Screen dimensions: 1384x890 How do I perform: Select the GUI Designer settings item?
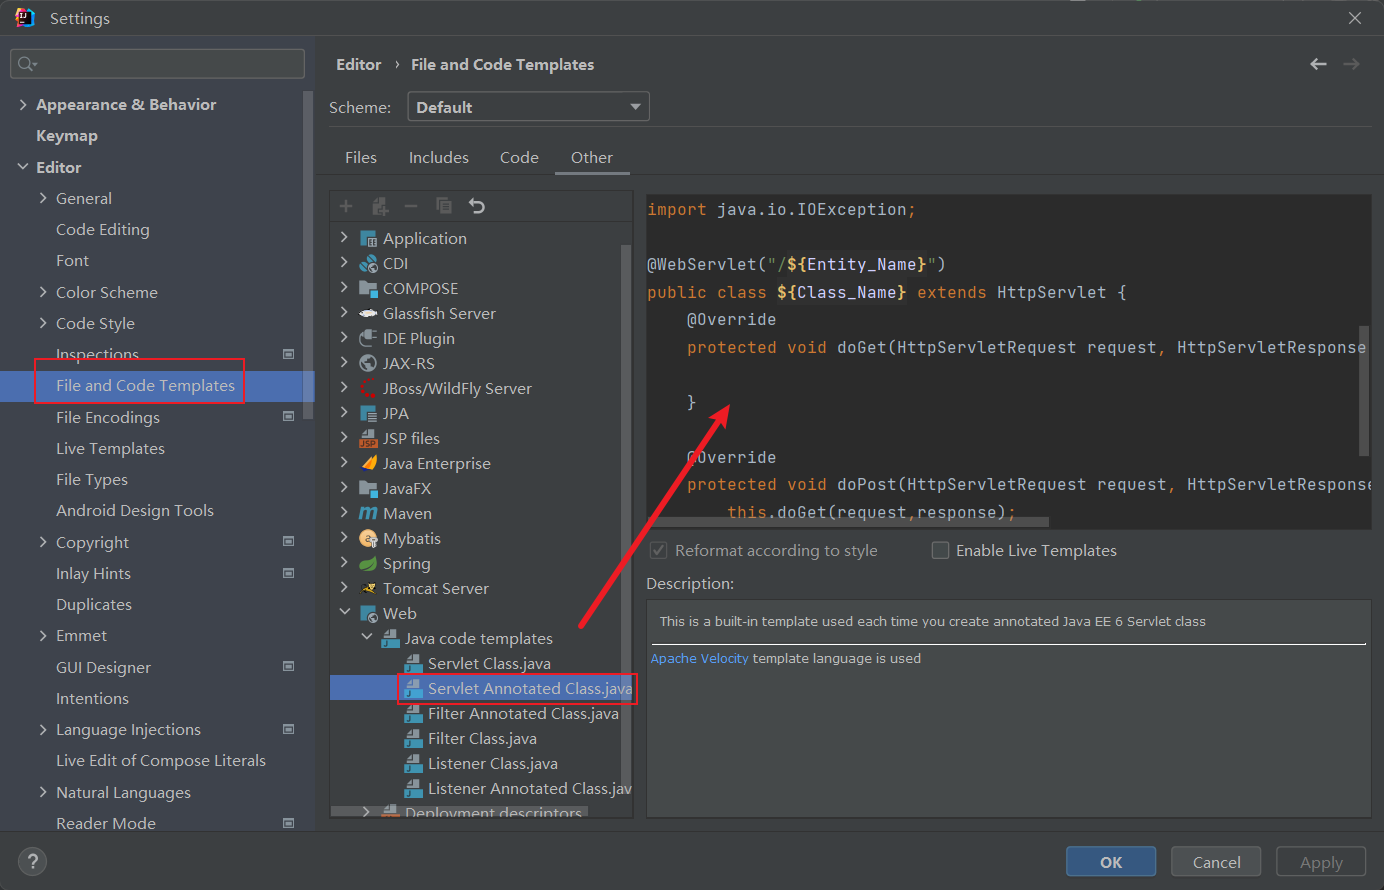[103, 667]
